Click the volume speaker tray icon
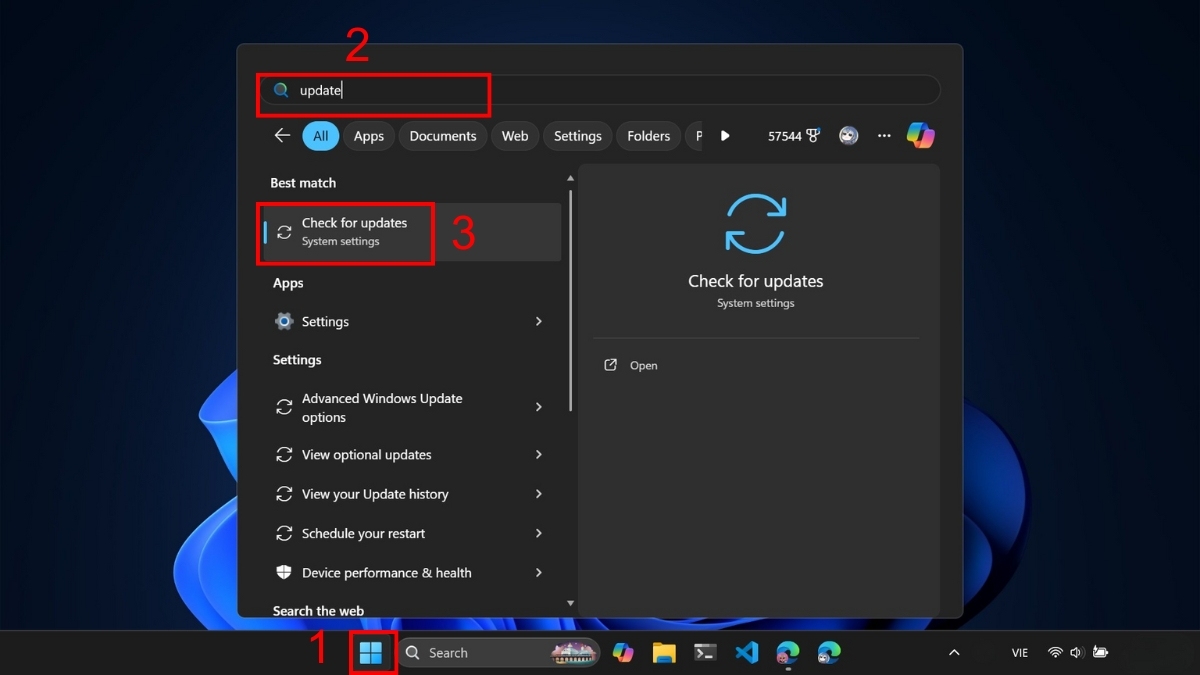 tap(1076, 653)
